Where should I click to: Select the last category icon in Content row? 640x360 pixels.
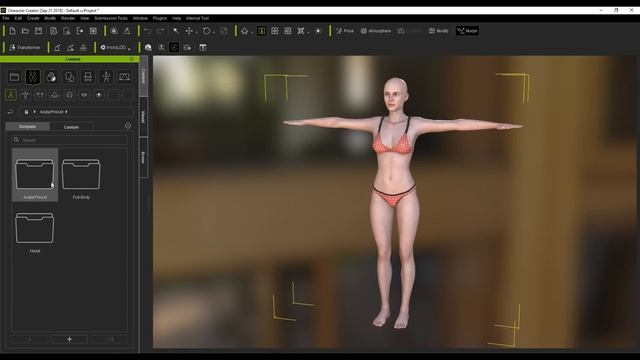[x=124, y=77]
